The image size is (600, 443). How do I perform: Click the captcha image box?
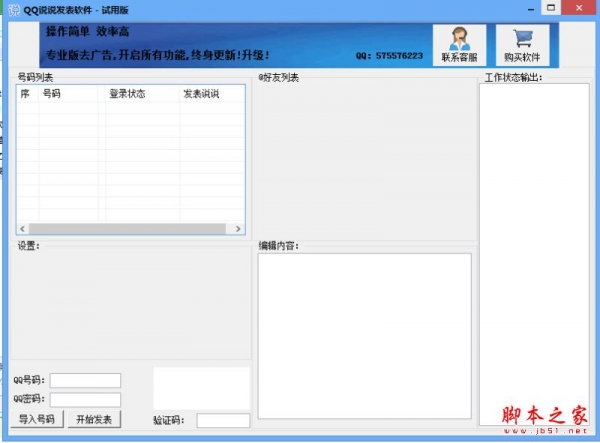coord(202,388)
